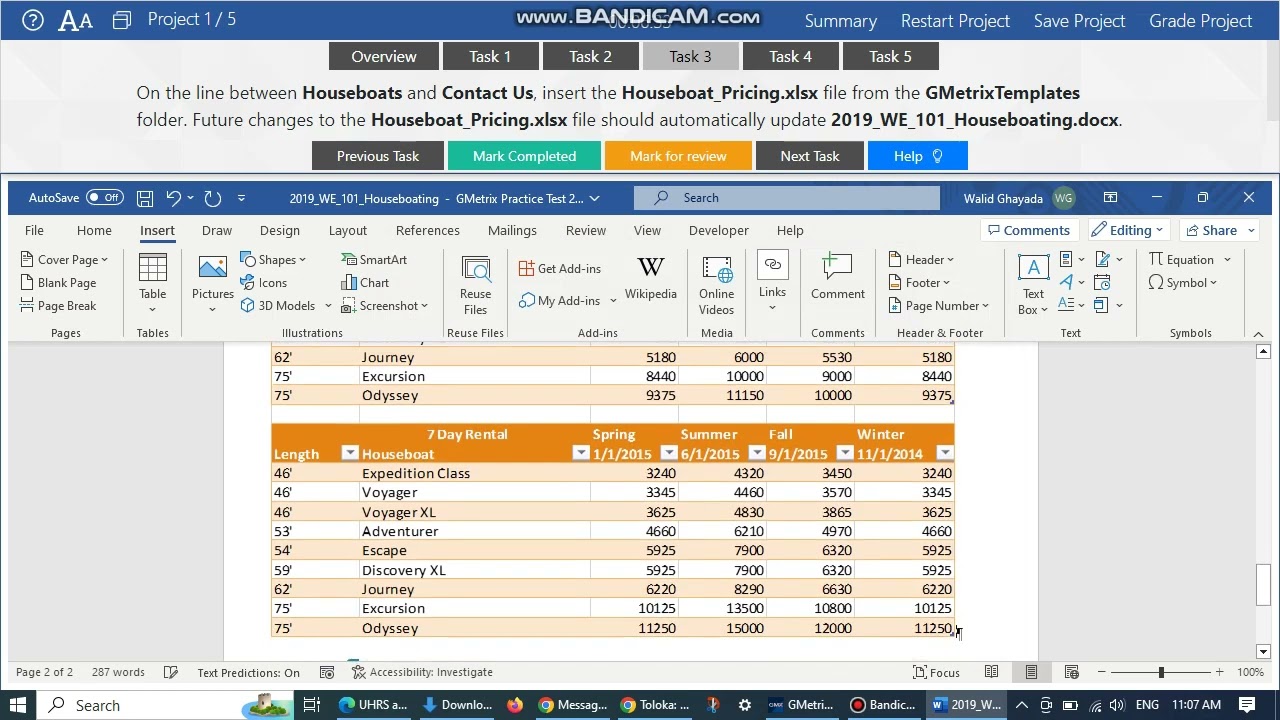Open Spring 1/1/2015 filter dropdown

[x=668, y=453]
